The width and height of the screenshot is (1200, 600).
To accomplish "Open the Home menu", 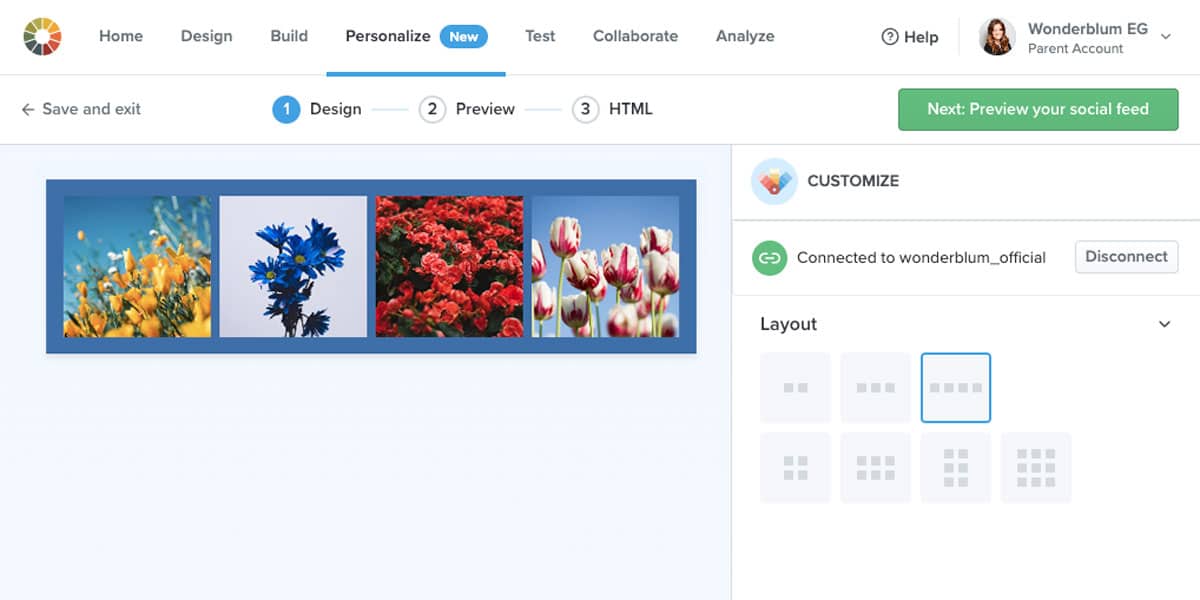I will pos(121,36).
